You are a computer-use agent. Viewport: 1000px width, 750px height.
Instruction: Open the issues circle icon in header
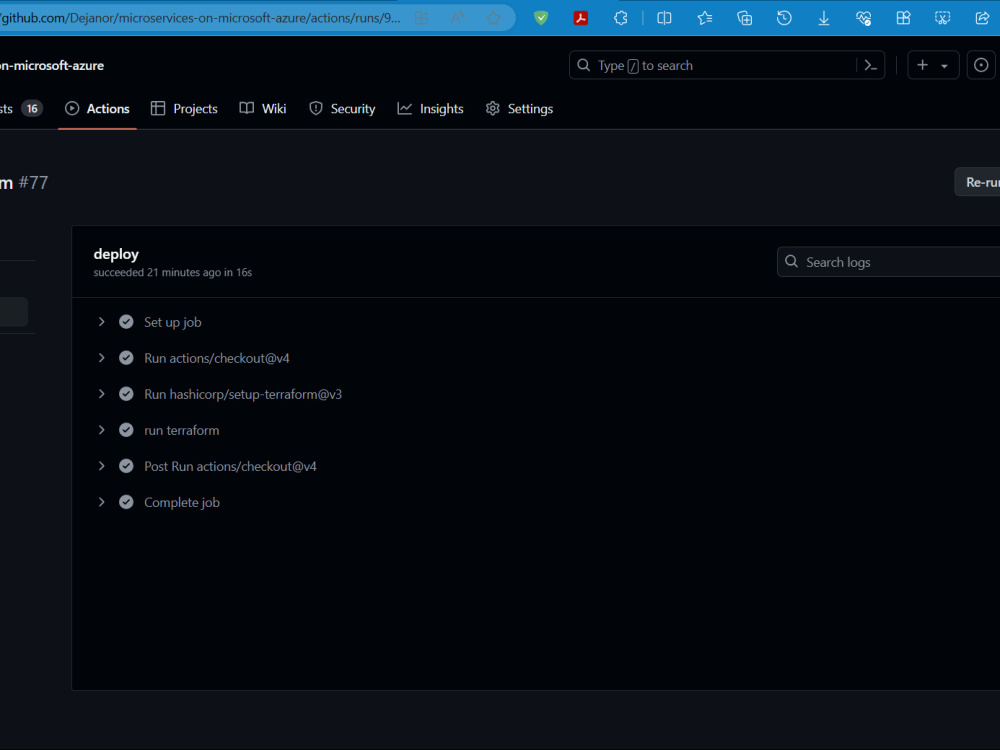click(x=982, y=65)
